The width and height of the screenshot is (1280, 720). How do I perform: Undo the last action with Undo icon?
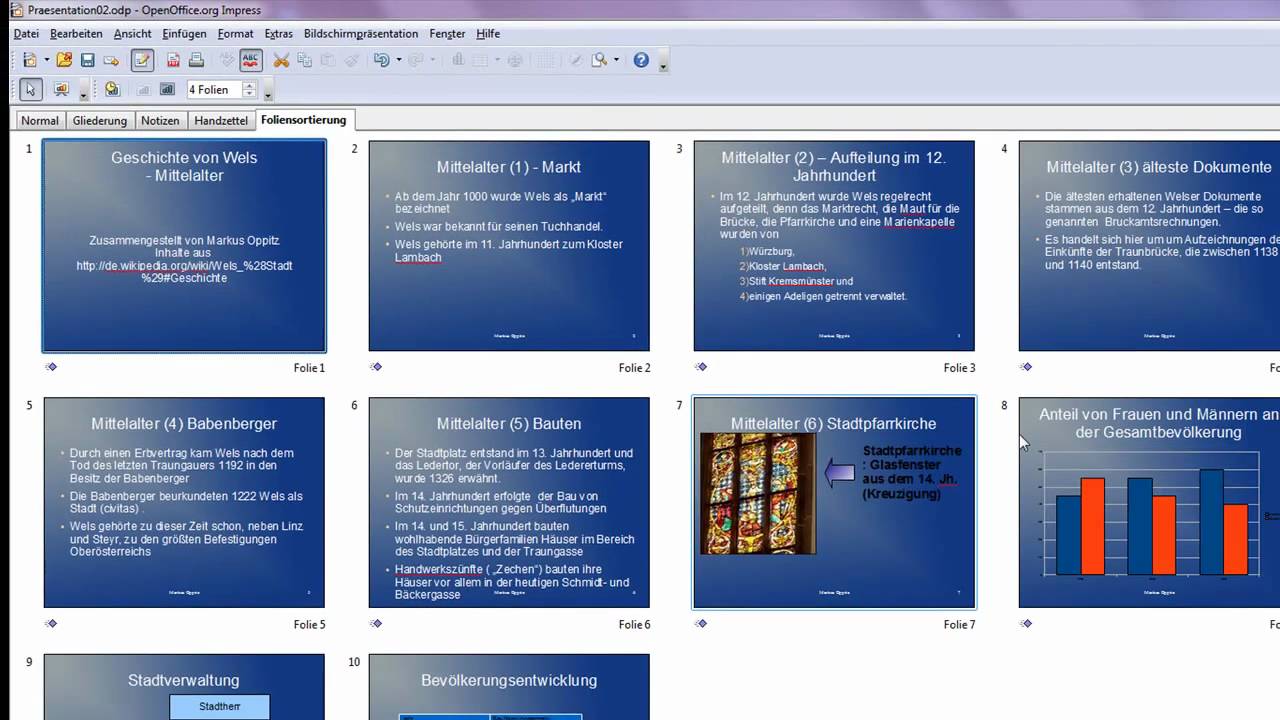coord(381,60)
